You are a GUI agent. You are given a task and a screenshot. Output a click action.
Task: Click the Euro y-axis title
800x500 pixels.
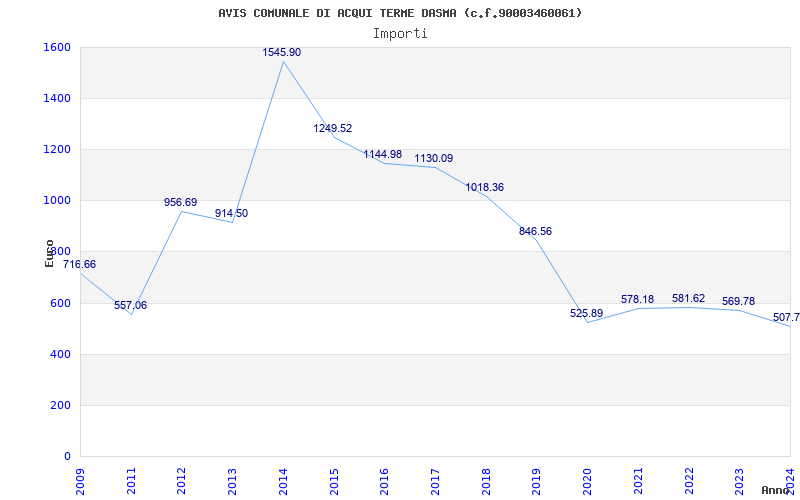pyautogui.click(x=49, y=253)
